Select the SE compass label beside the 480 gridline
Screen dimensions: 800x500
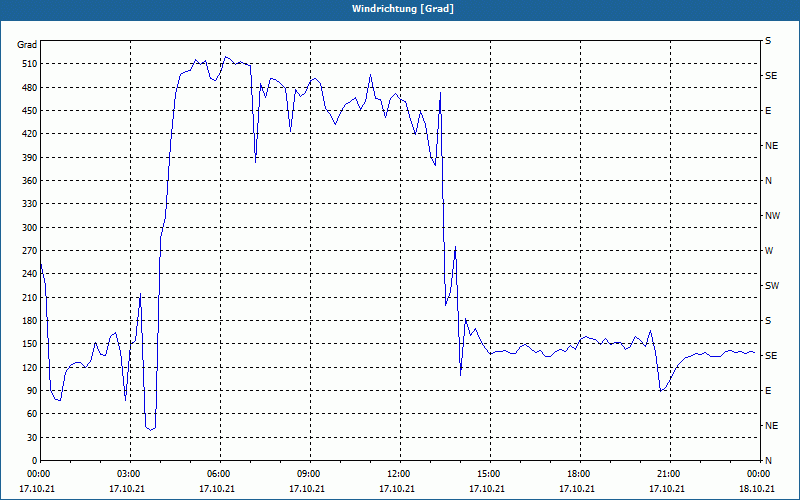click(771, 76)
